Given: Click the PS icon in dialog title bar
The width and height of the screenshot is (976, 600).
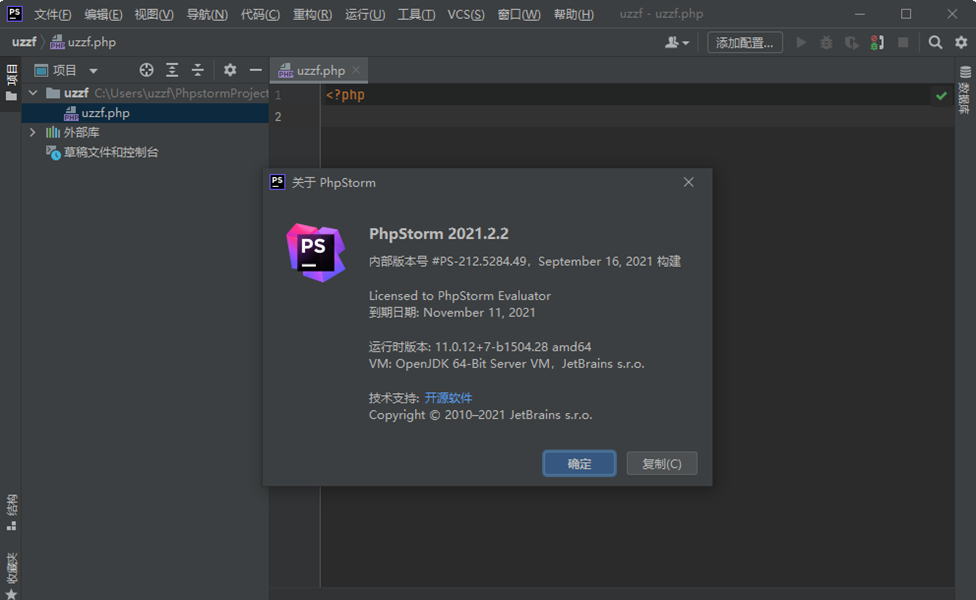Looking at the screenshot, I should coord(277,182).
